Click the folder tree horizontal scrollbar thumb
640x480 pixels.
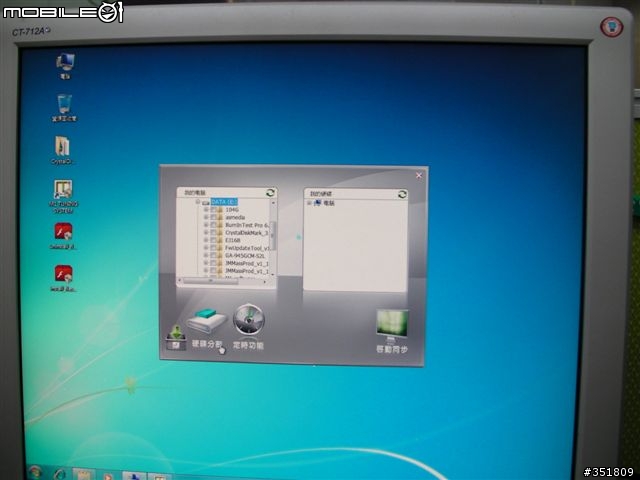[211, 281]
